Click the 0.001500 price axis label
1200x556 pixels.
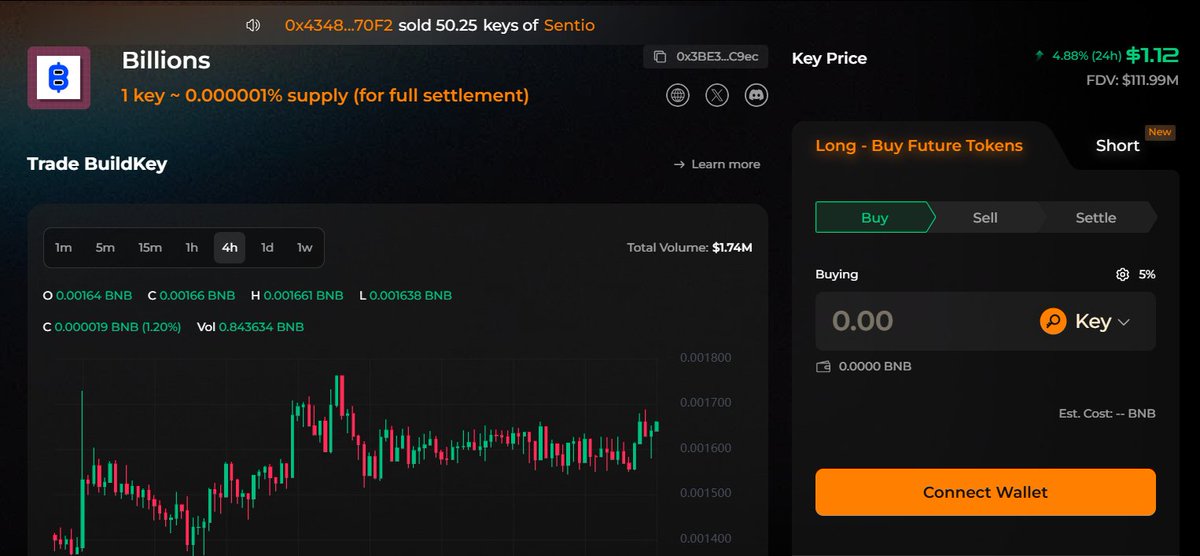coord(706,493)
